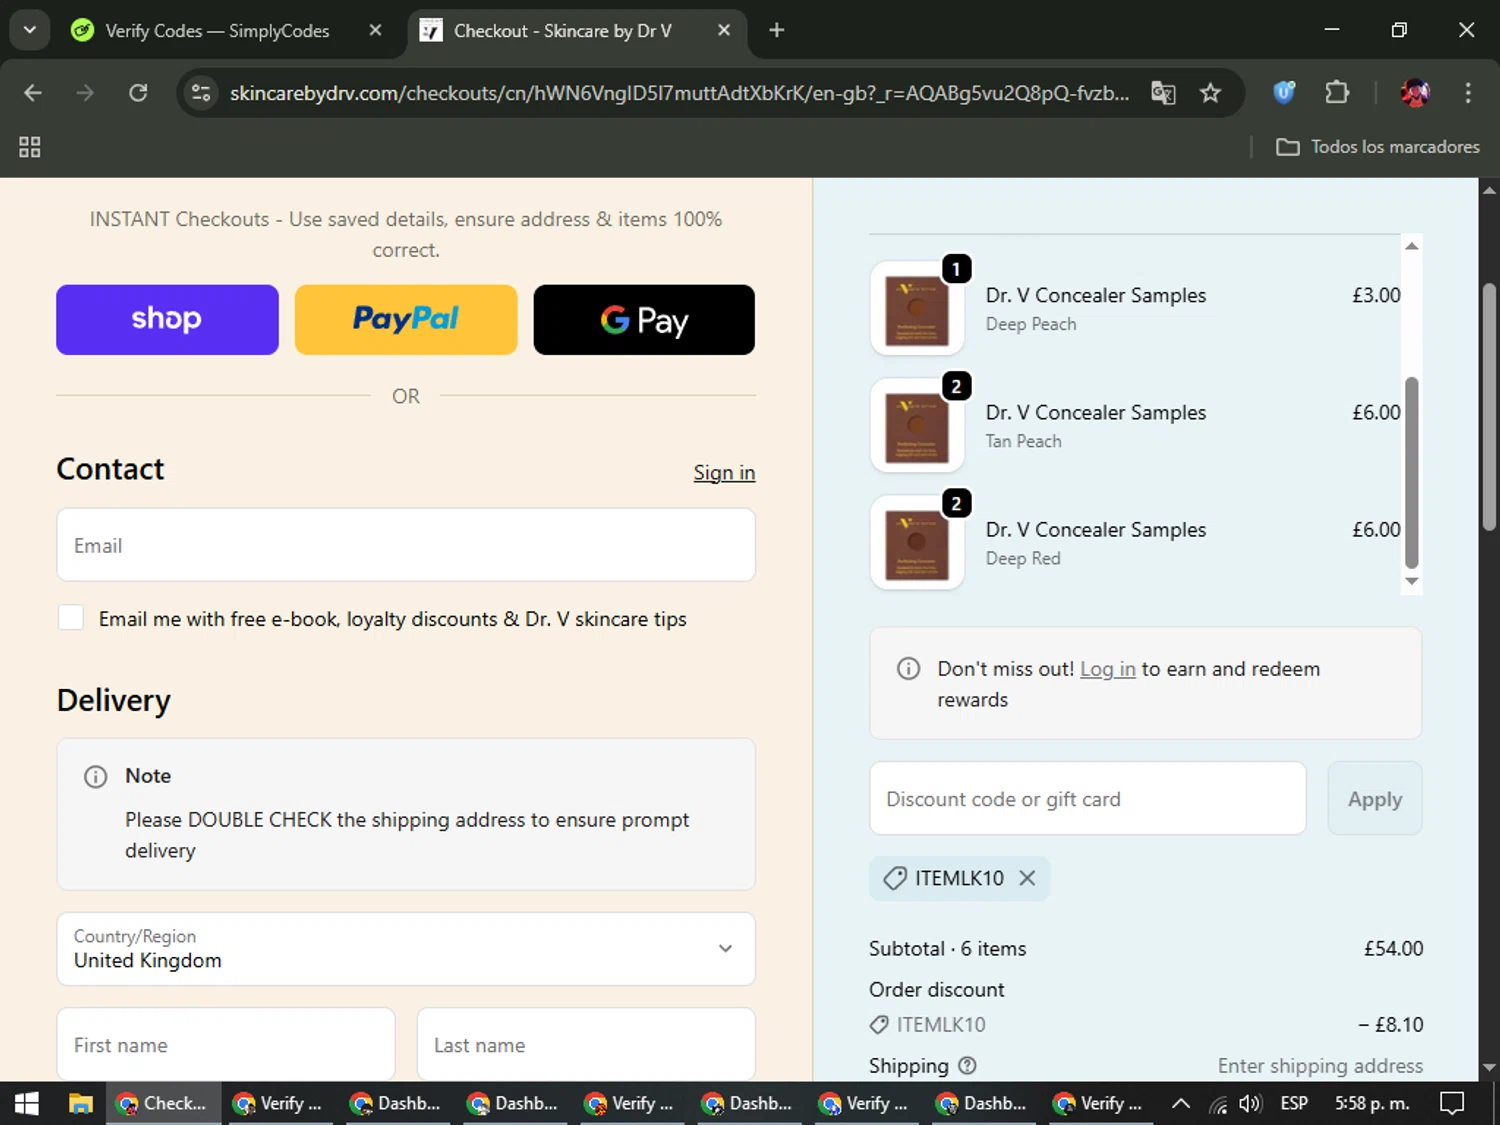
Task: Open Todos los marcadores folder
Action: (1377, 147)
